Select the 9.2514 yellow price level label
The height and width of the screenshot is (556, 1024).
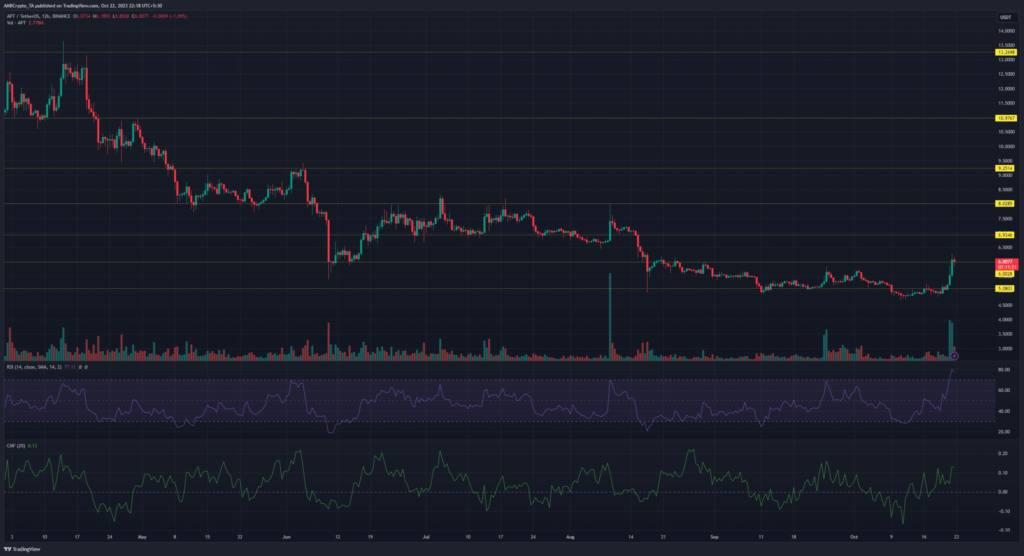[1004, 168]
